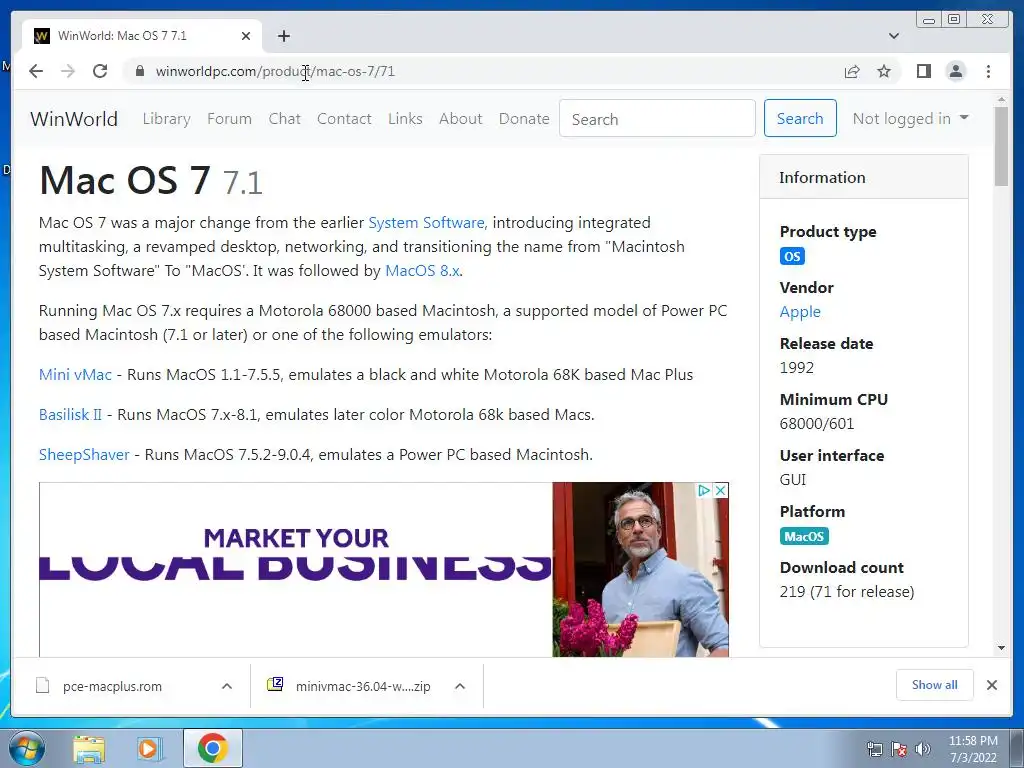Close the WinWorld Mac OS 7 tab

(246, 36)
